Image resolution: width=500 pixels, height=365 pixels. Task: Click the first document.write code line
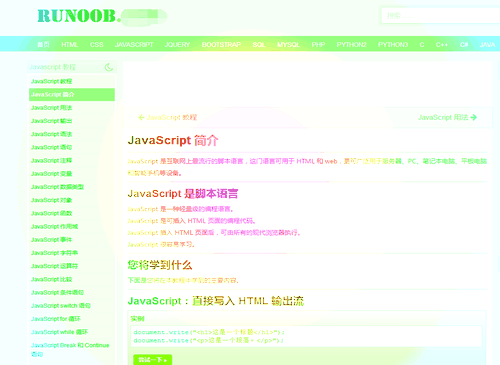(x=209, y=332)
